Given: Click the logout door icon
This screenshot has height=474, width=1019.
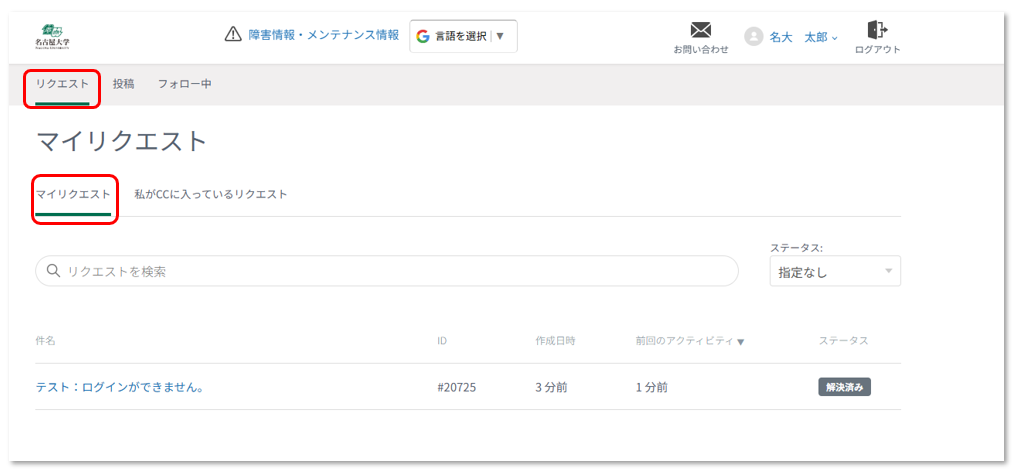Looking at the screenshot, I should pos(877,30).
